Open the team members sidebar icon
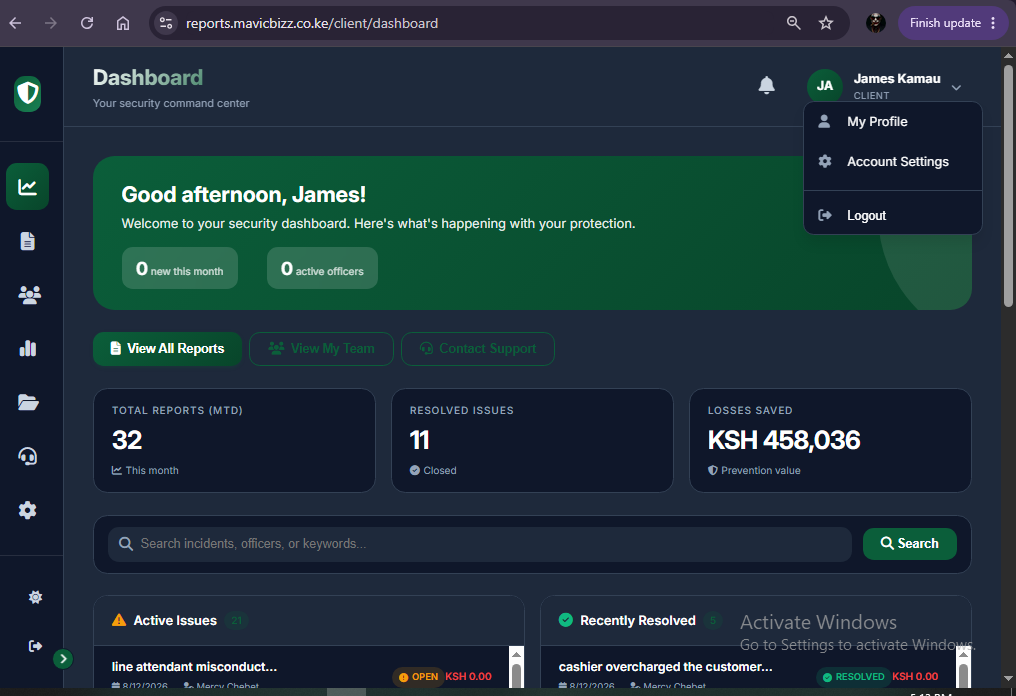This screenshot has width=1016, height=696. [29, 295]
